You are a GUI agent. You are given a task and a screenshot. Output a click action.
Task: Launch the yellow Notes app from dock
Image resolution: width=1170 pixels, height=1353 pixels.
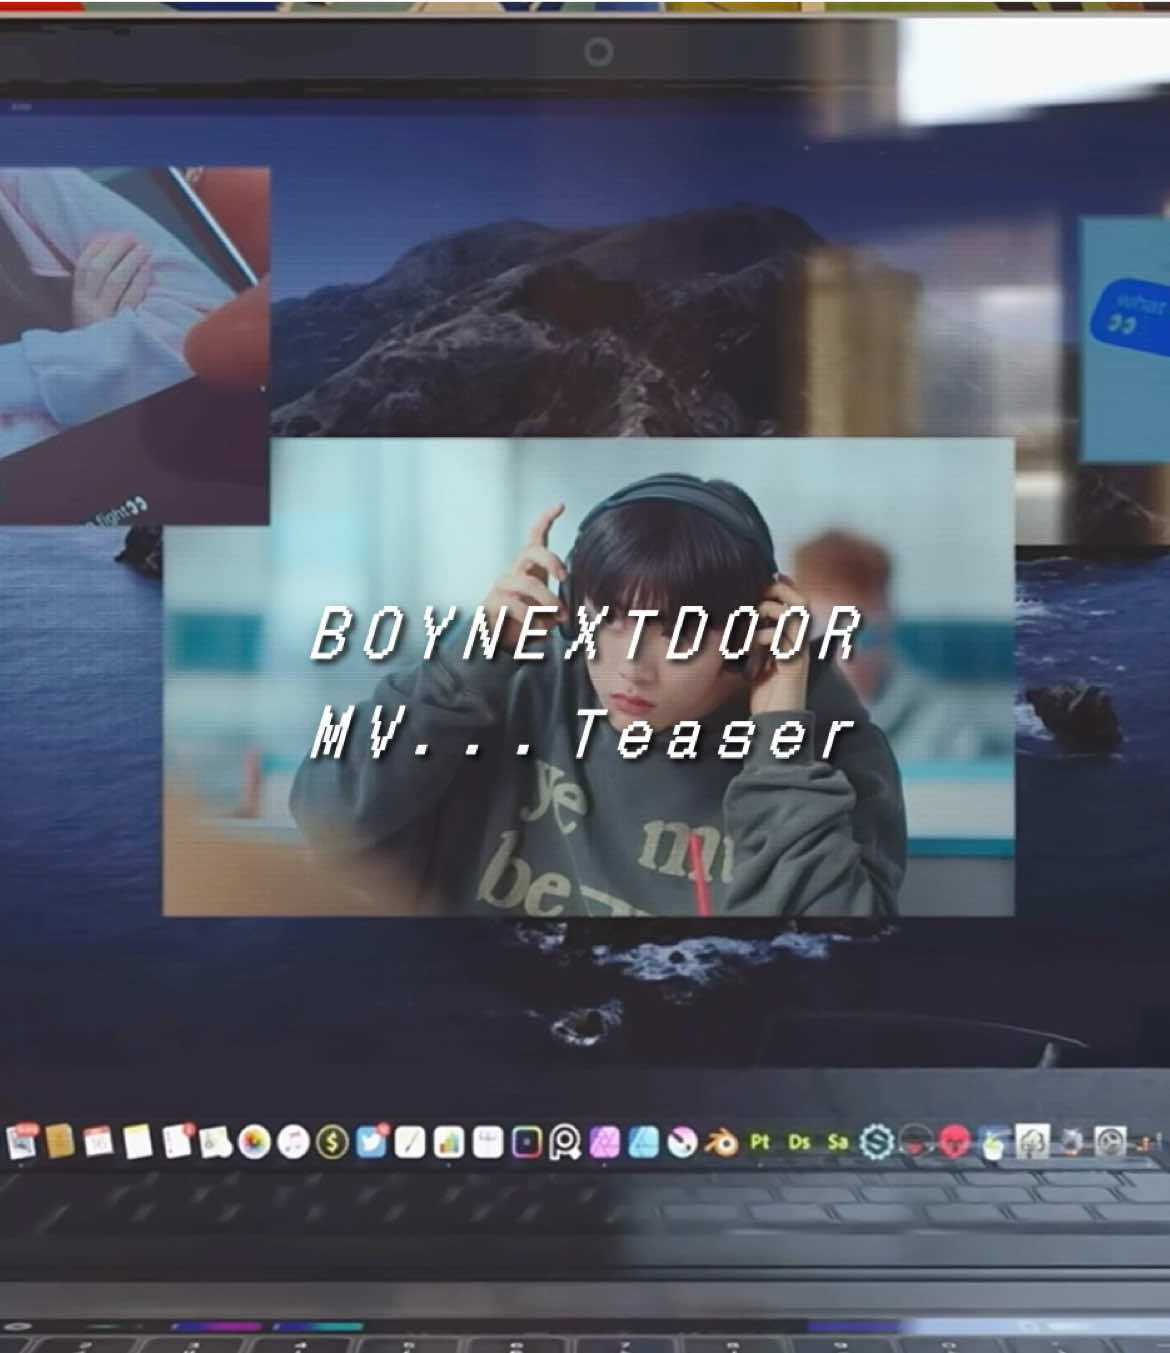pos(137,1141)
